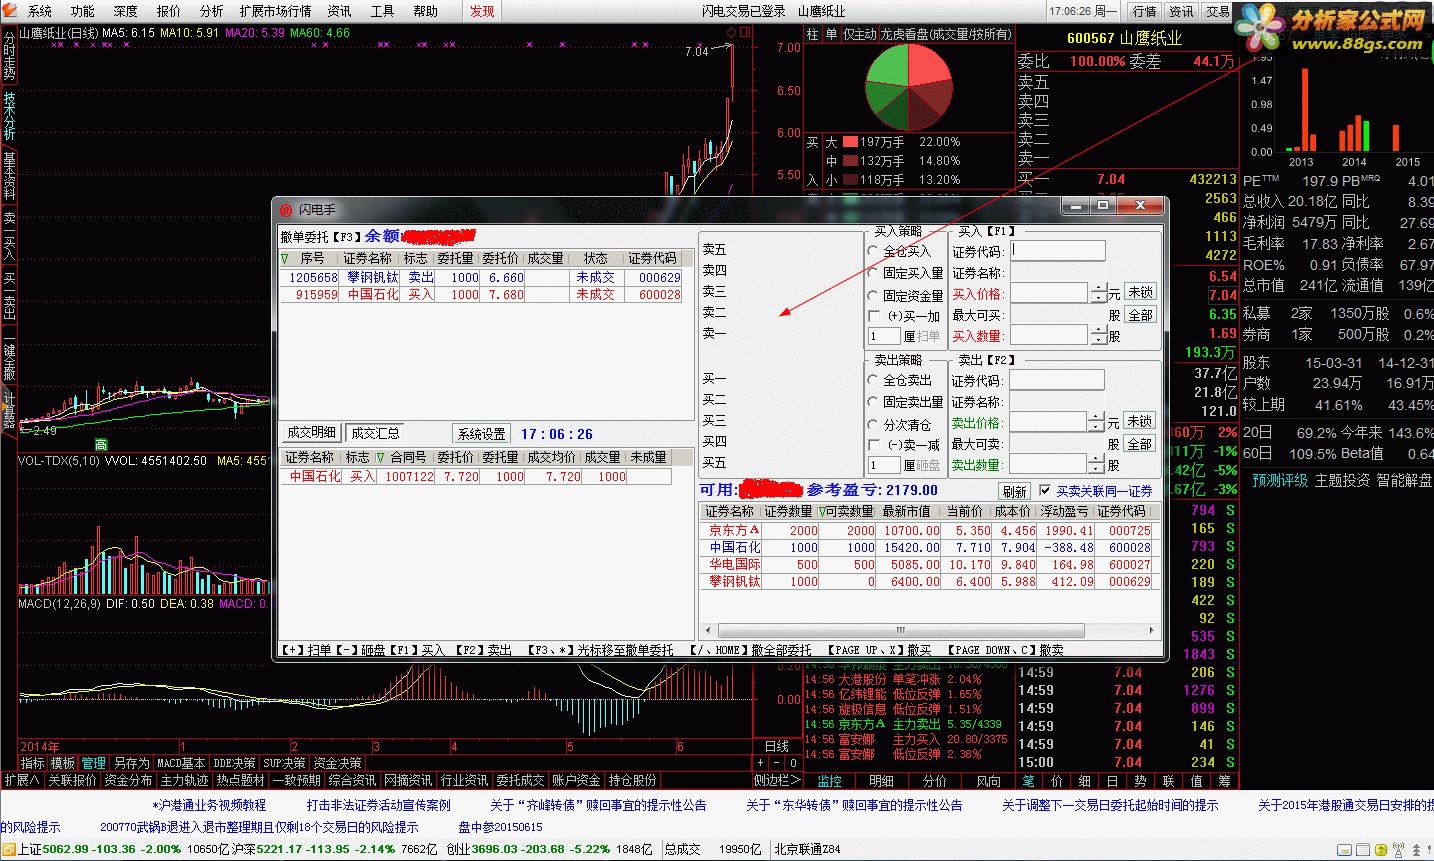The image size is (1434, 861).
Task: Click 刷新 refresh button
Action: [1014, 491]
